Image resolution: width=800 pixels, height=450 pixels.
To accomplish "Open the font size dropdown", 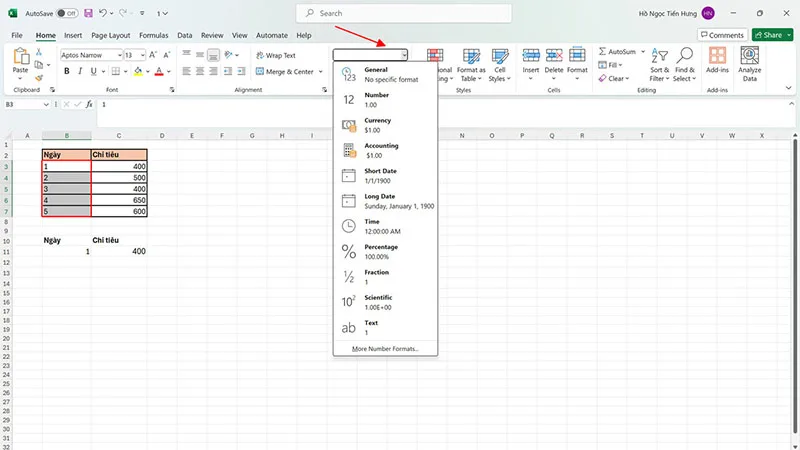I will pyautogui.click(x=142, y=55).
